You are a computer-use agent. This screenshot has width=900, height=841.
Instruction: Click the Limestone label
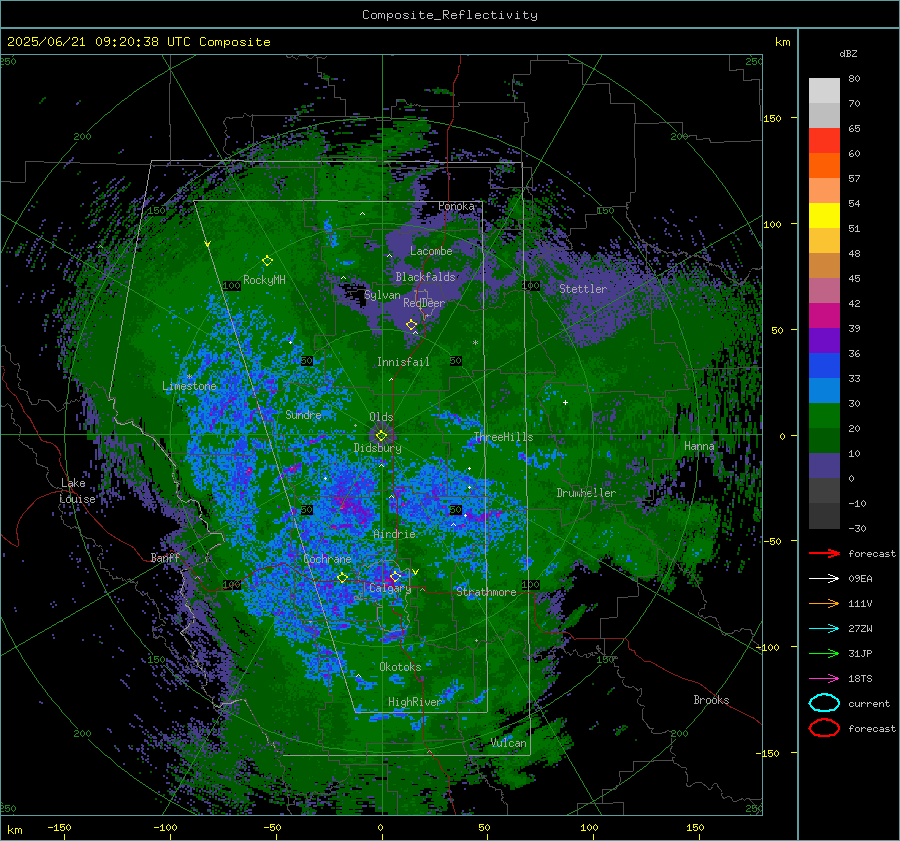coord(189,386)
